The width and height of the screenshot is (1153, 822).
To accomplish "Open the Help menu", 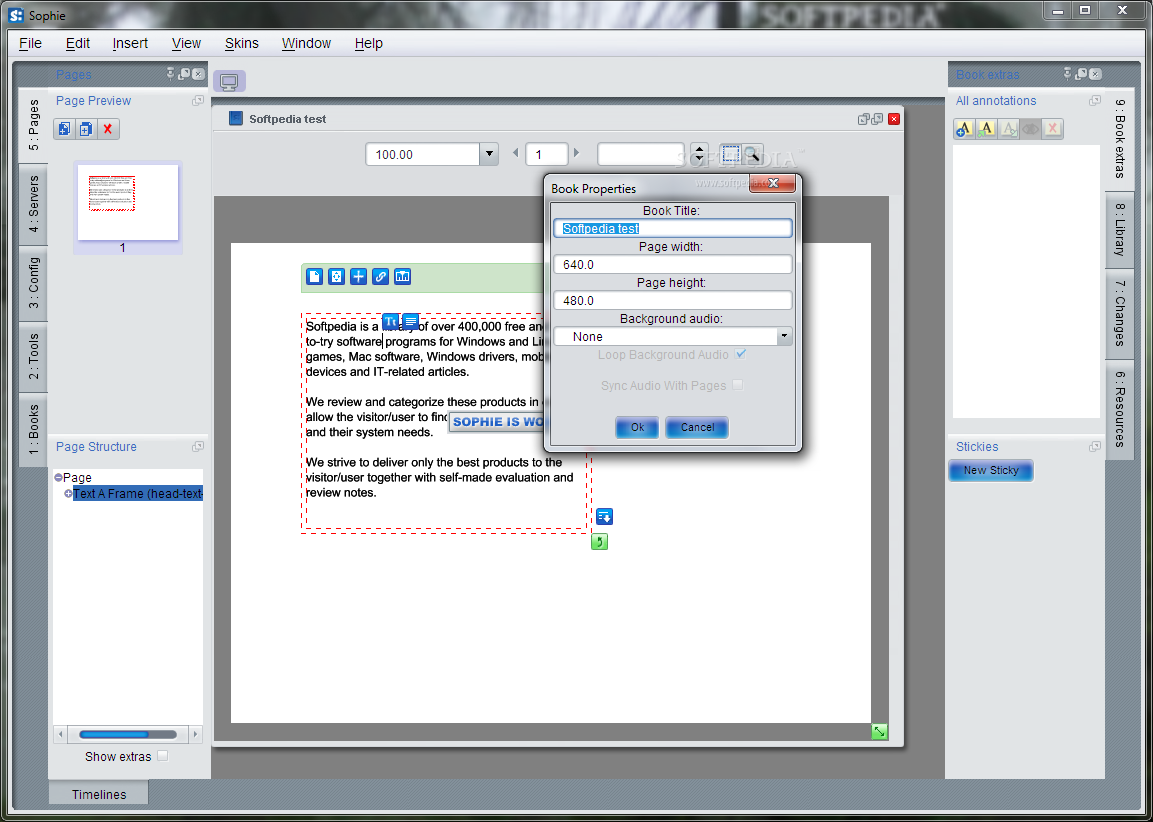I will click(x=368, y=43).
